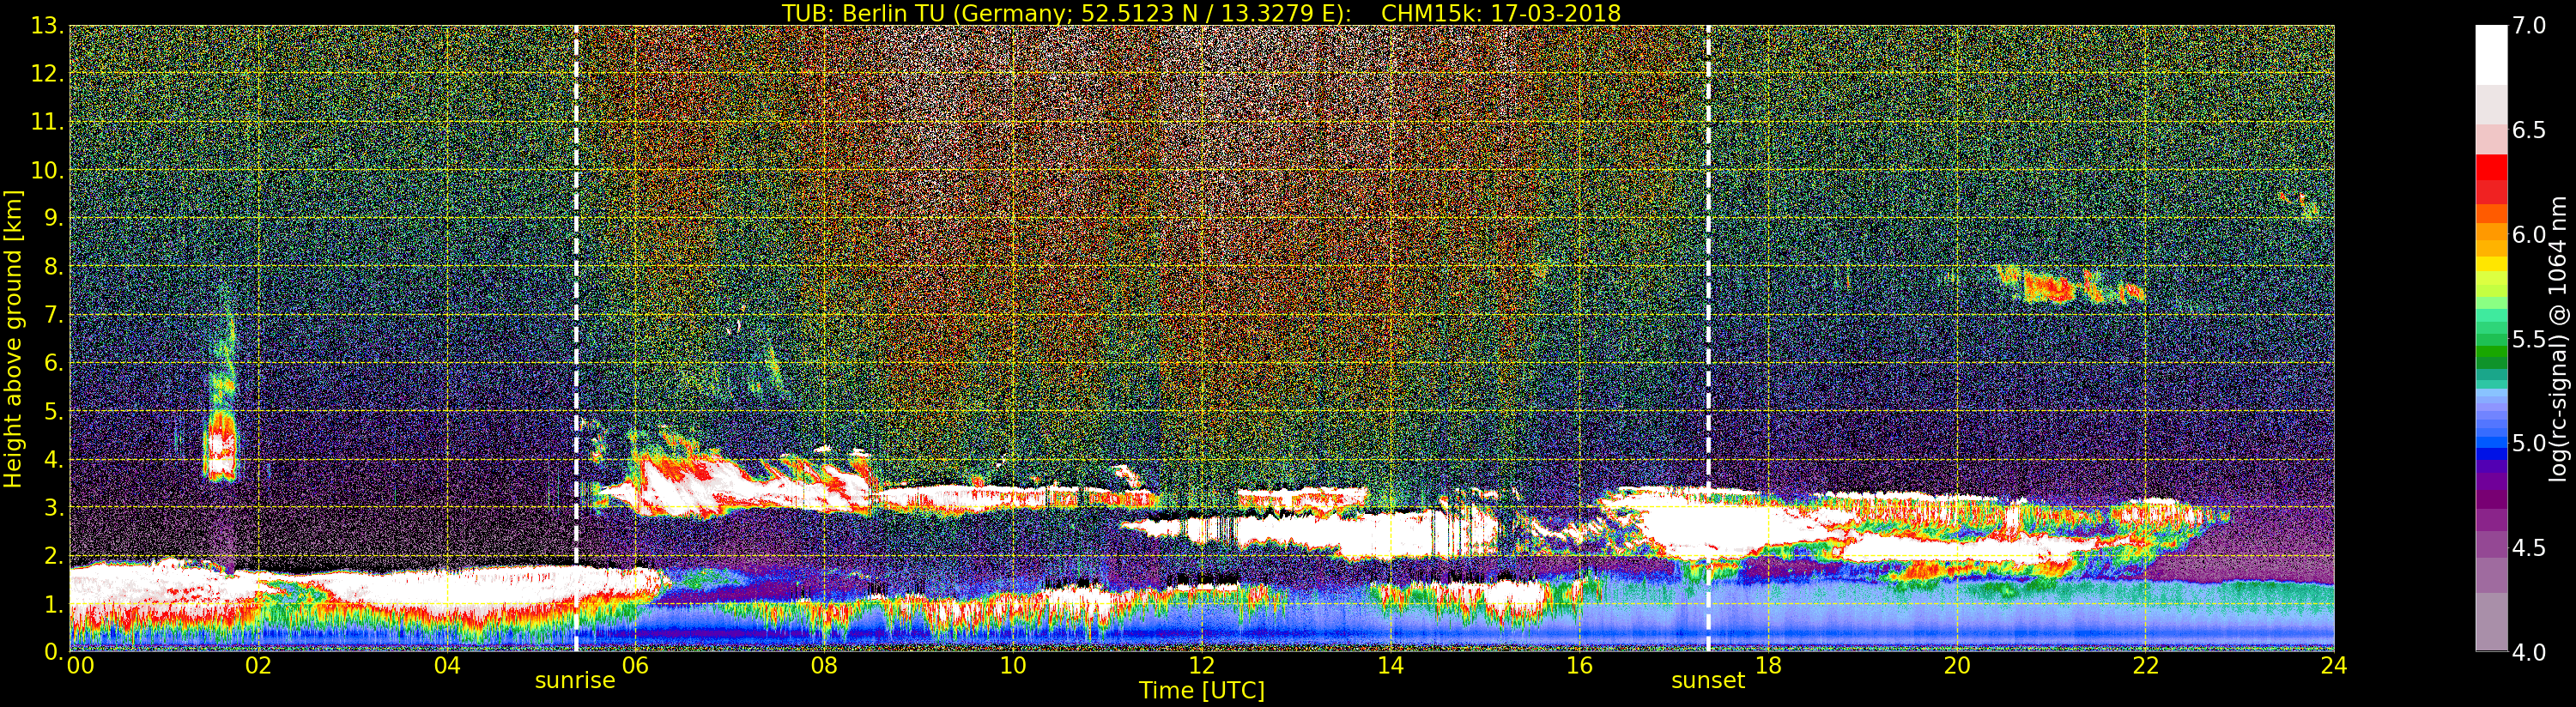The width and height of the screenshot is (2576, 707).
Task: Click the 'CHM15k: 17-03-2018' title text
Action: pos(1501,13)
